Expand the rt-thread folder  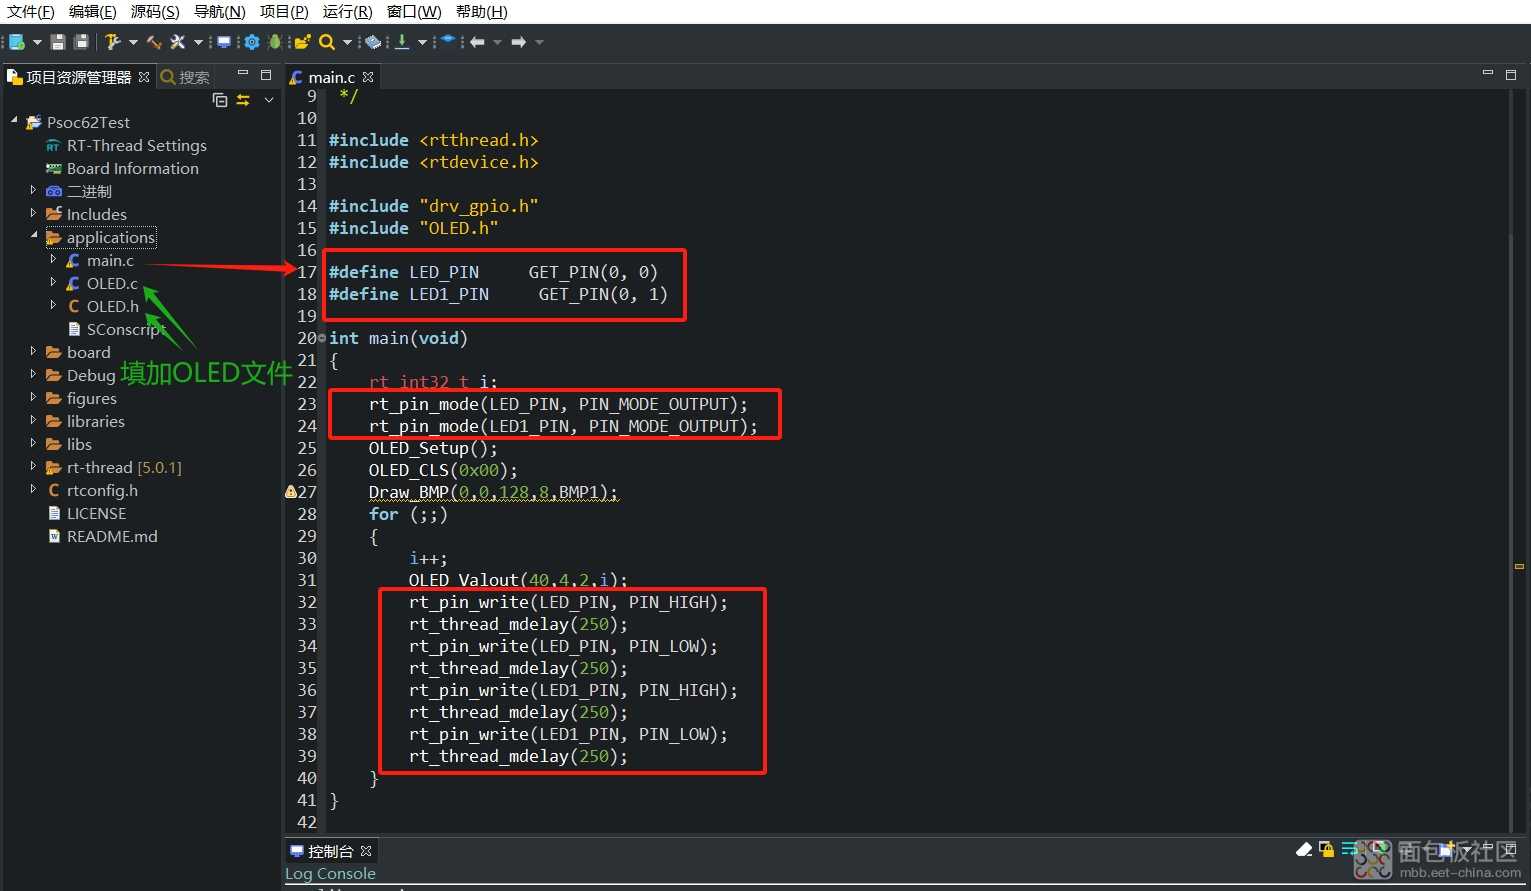(33, 466)
